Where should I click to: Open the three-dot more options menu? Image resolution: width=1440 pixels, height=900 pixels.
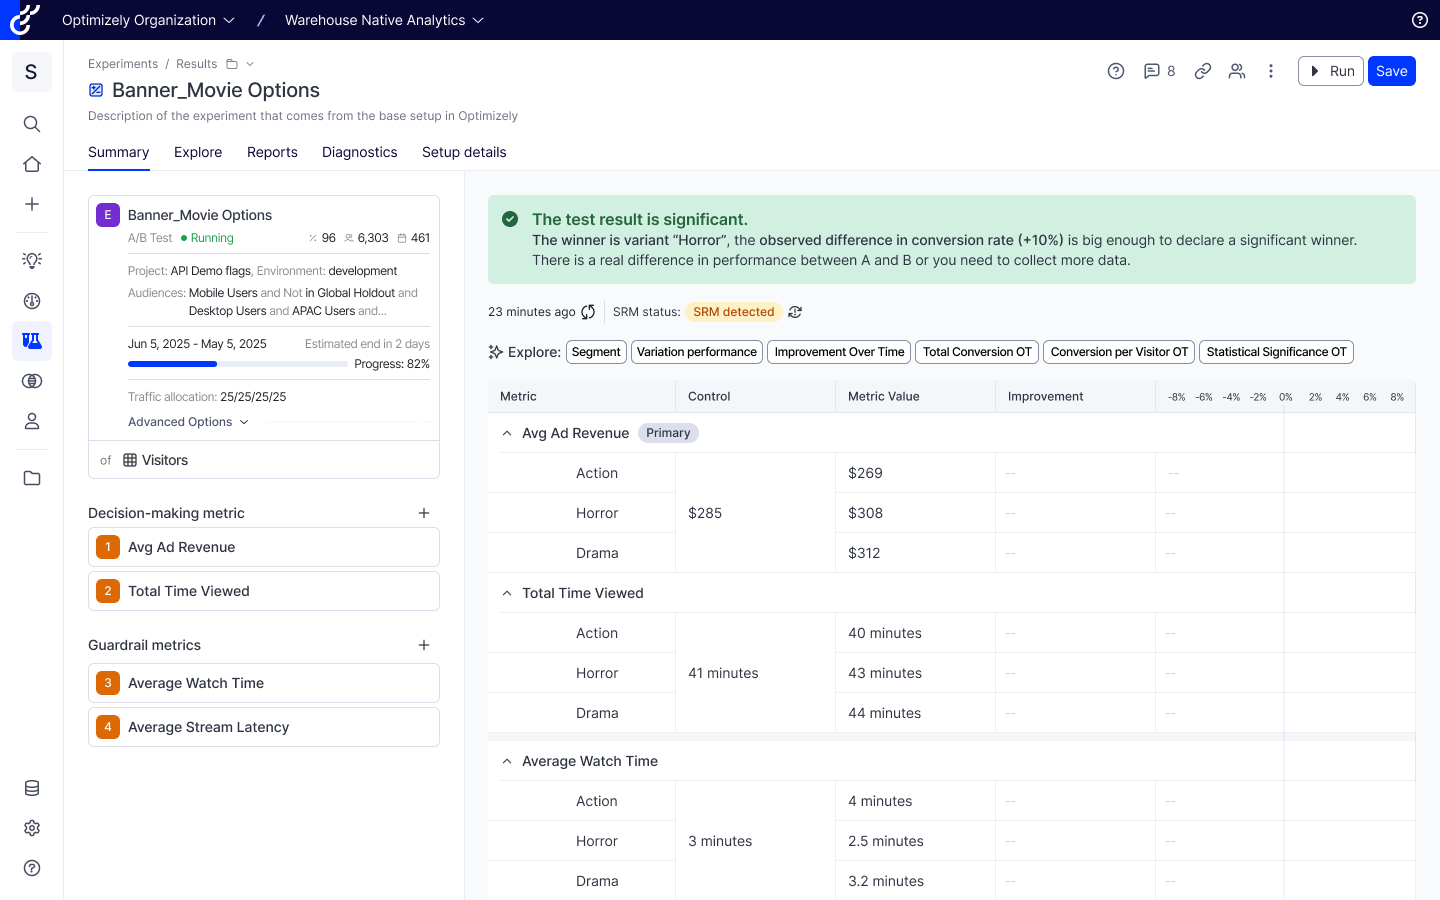[1271, 71]
